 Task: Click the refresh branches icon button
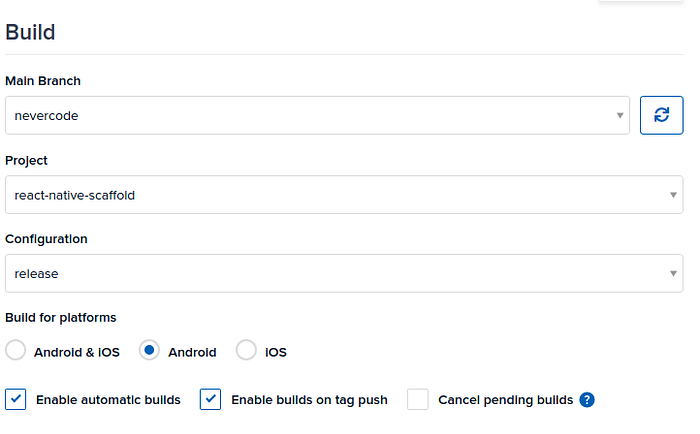661,115
